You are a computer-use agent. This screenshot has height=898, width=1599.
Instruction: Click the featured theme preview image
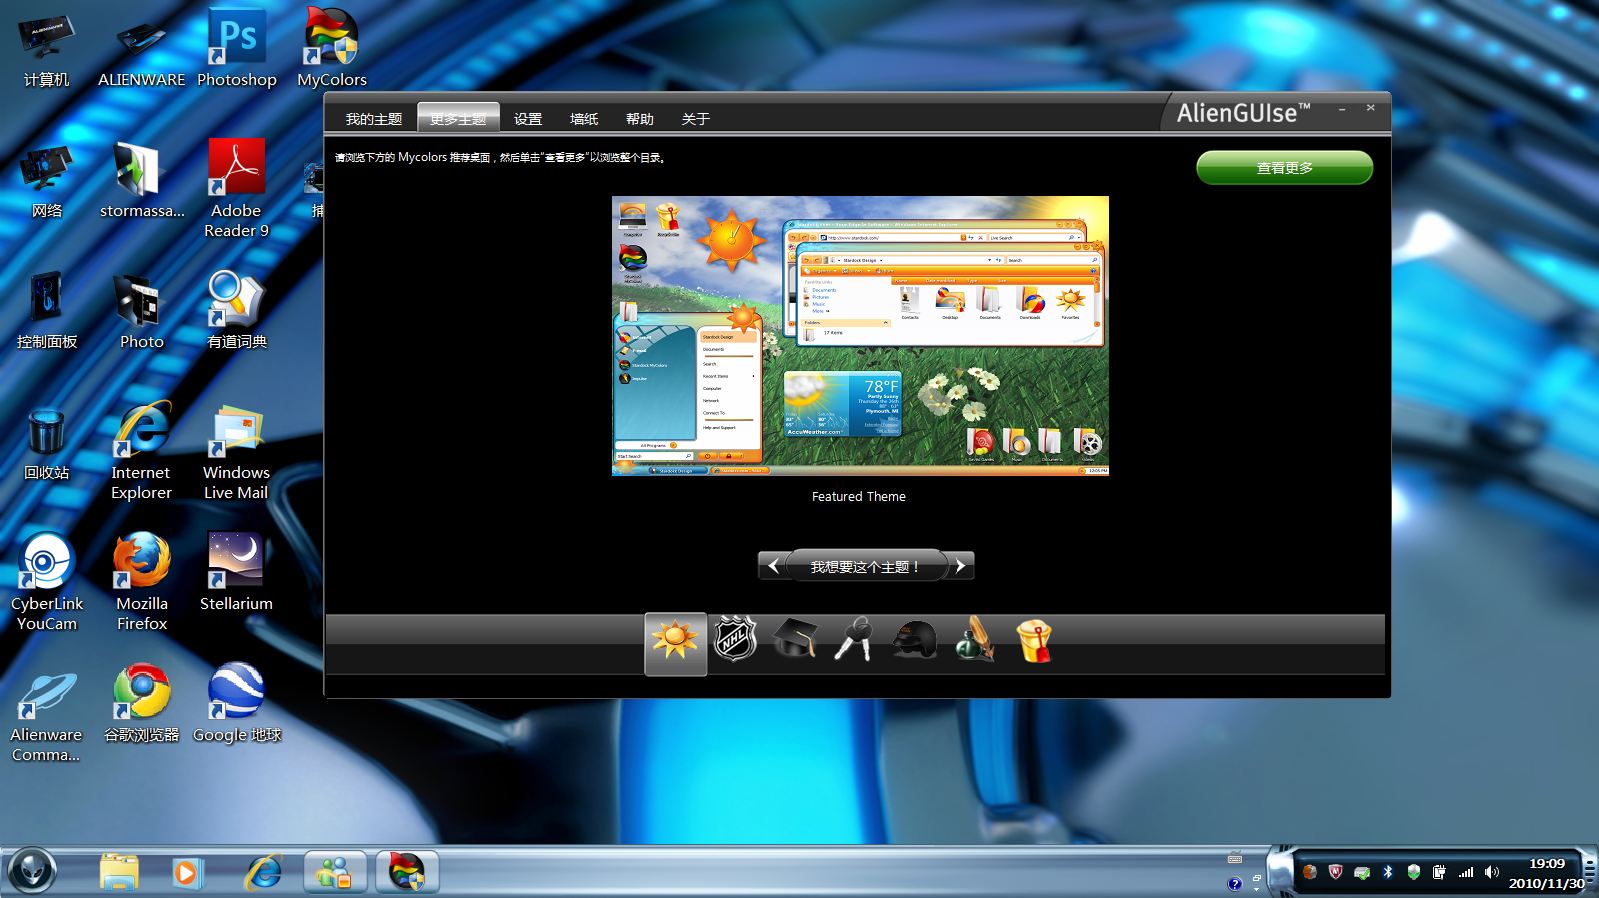tap(860, 336)
